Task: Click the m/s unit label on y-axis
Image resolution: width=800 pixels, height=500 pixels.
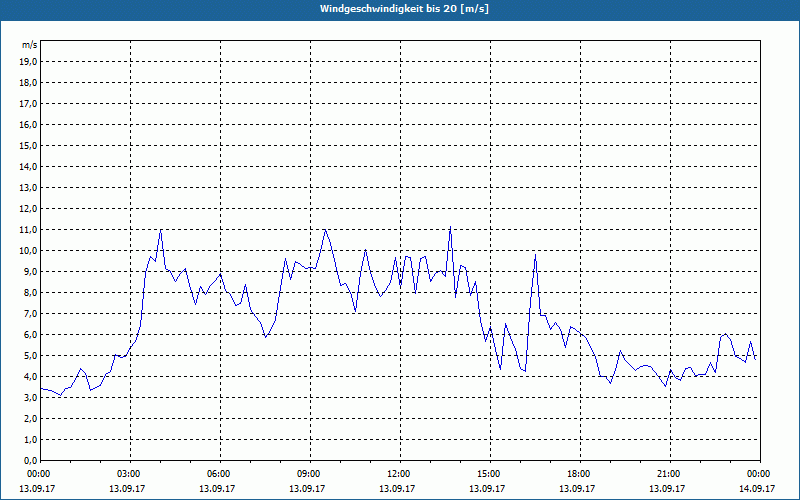Action: click(x=29, y=45)
